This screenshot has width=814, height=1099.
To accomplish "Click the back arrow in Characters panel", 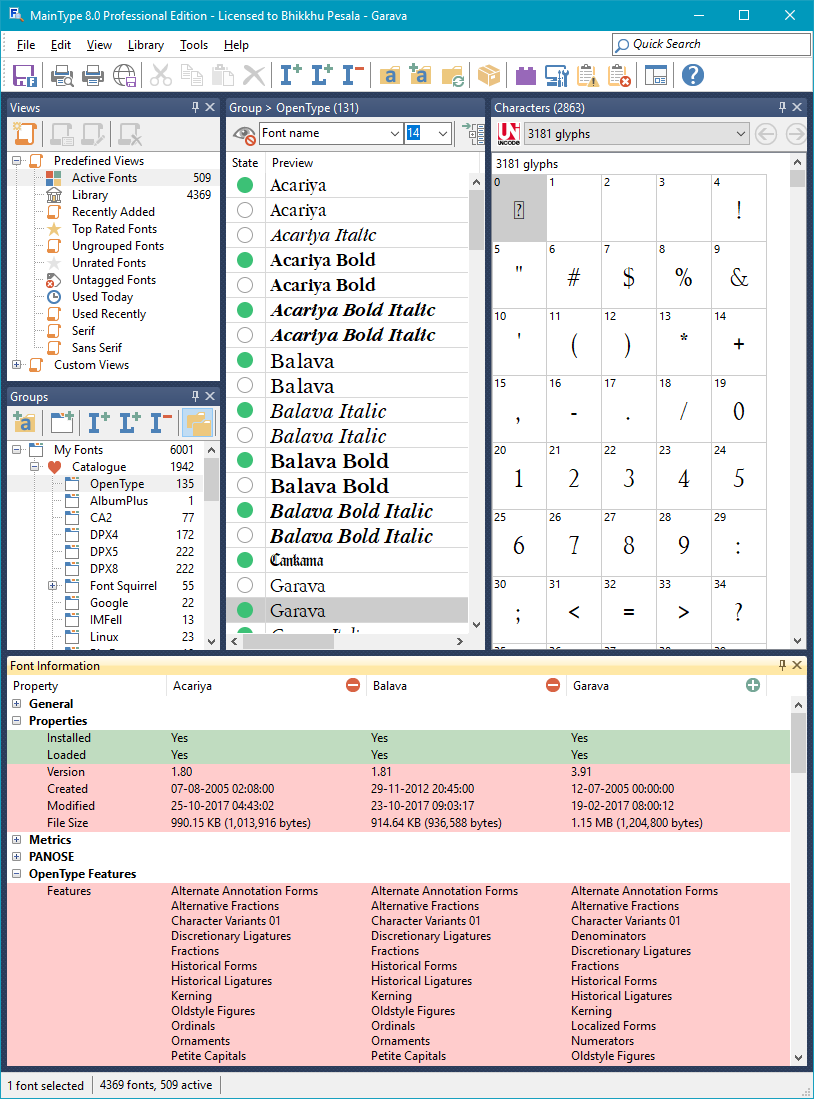I will (766, 133).
